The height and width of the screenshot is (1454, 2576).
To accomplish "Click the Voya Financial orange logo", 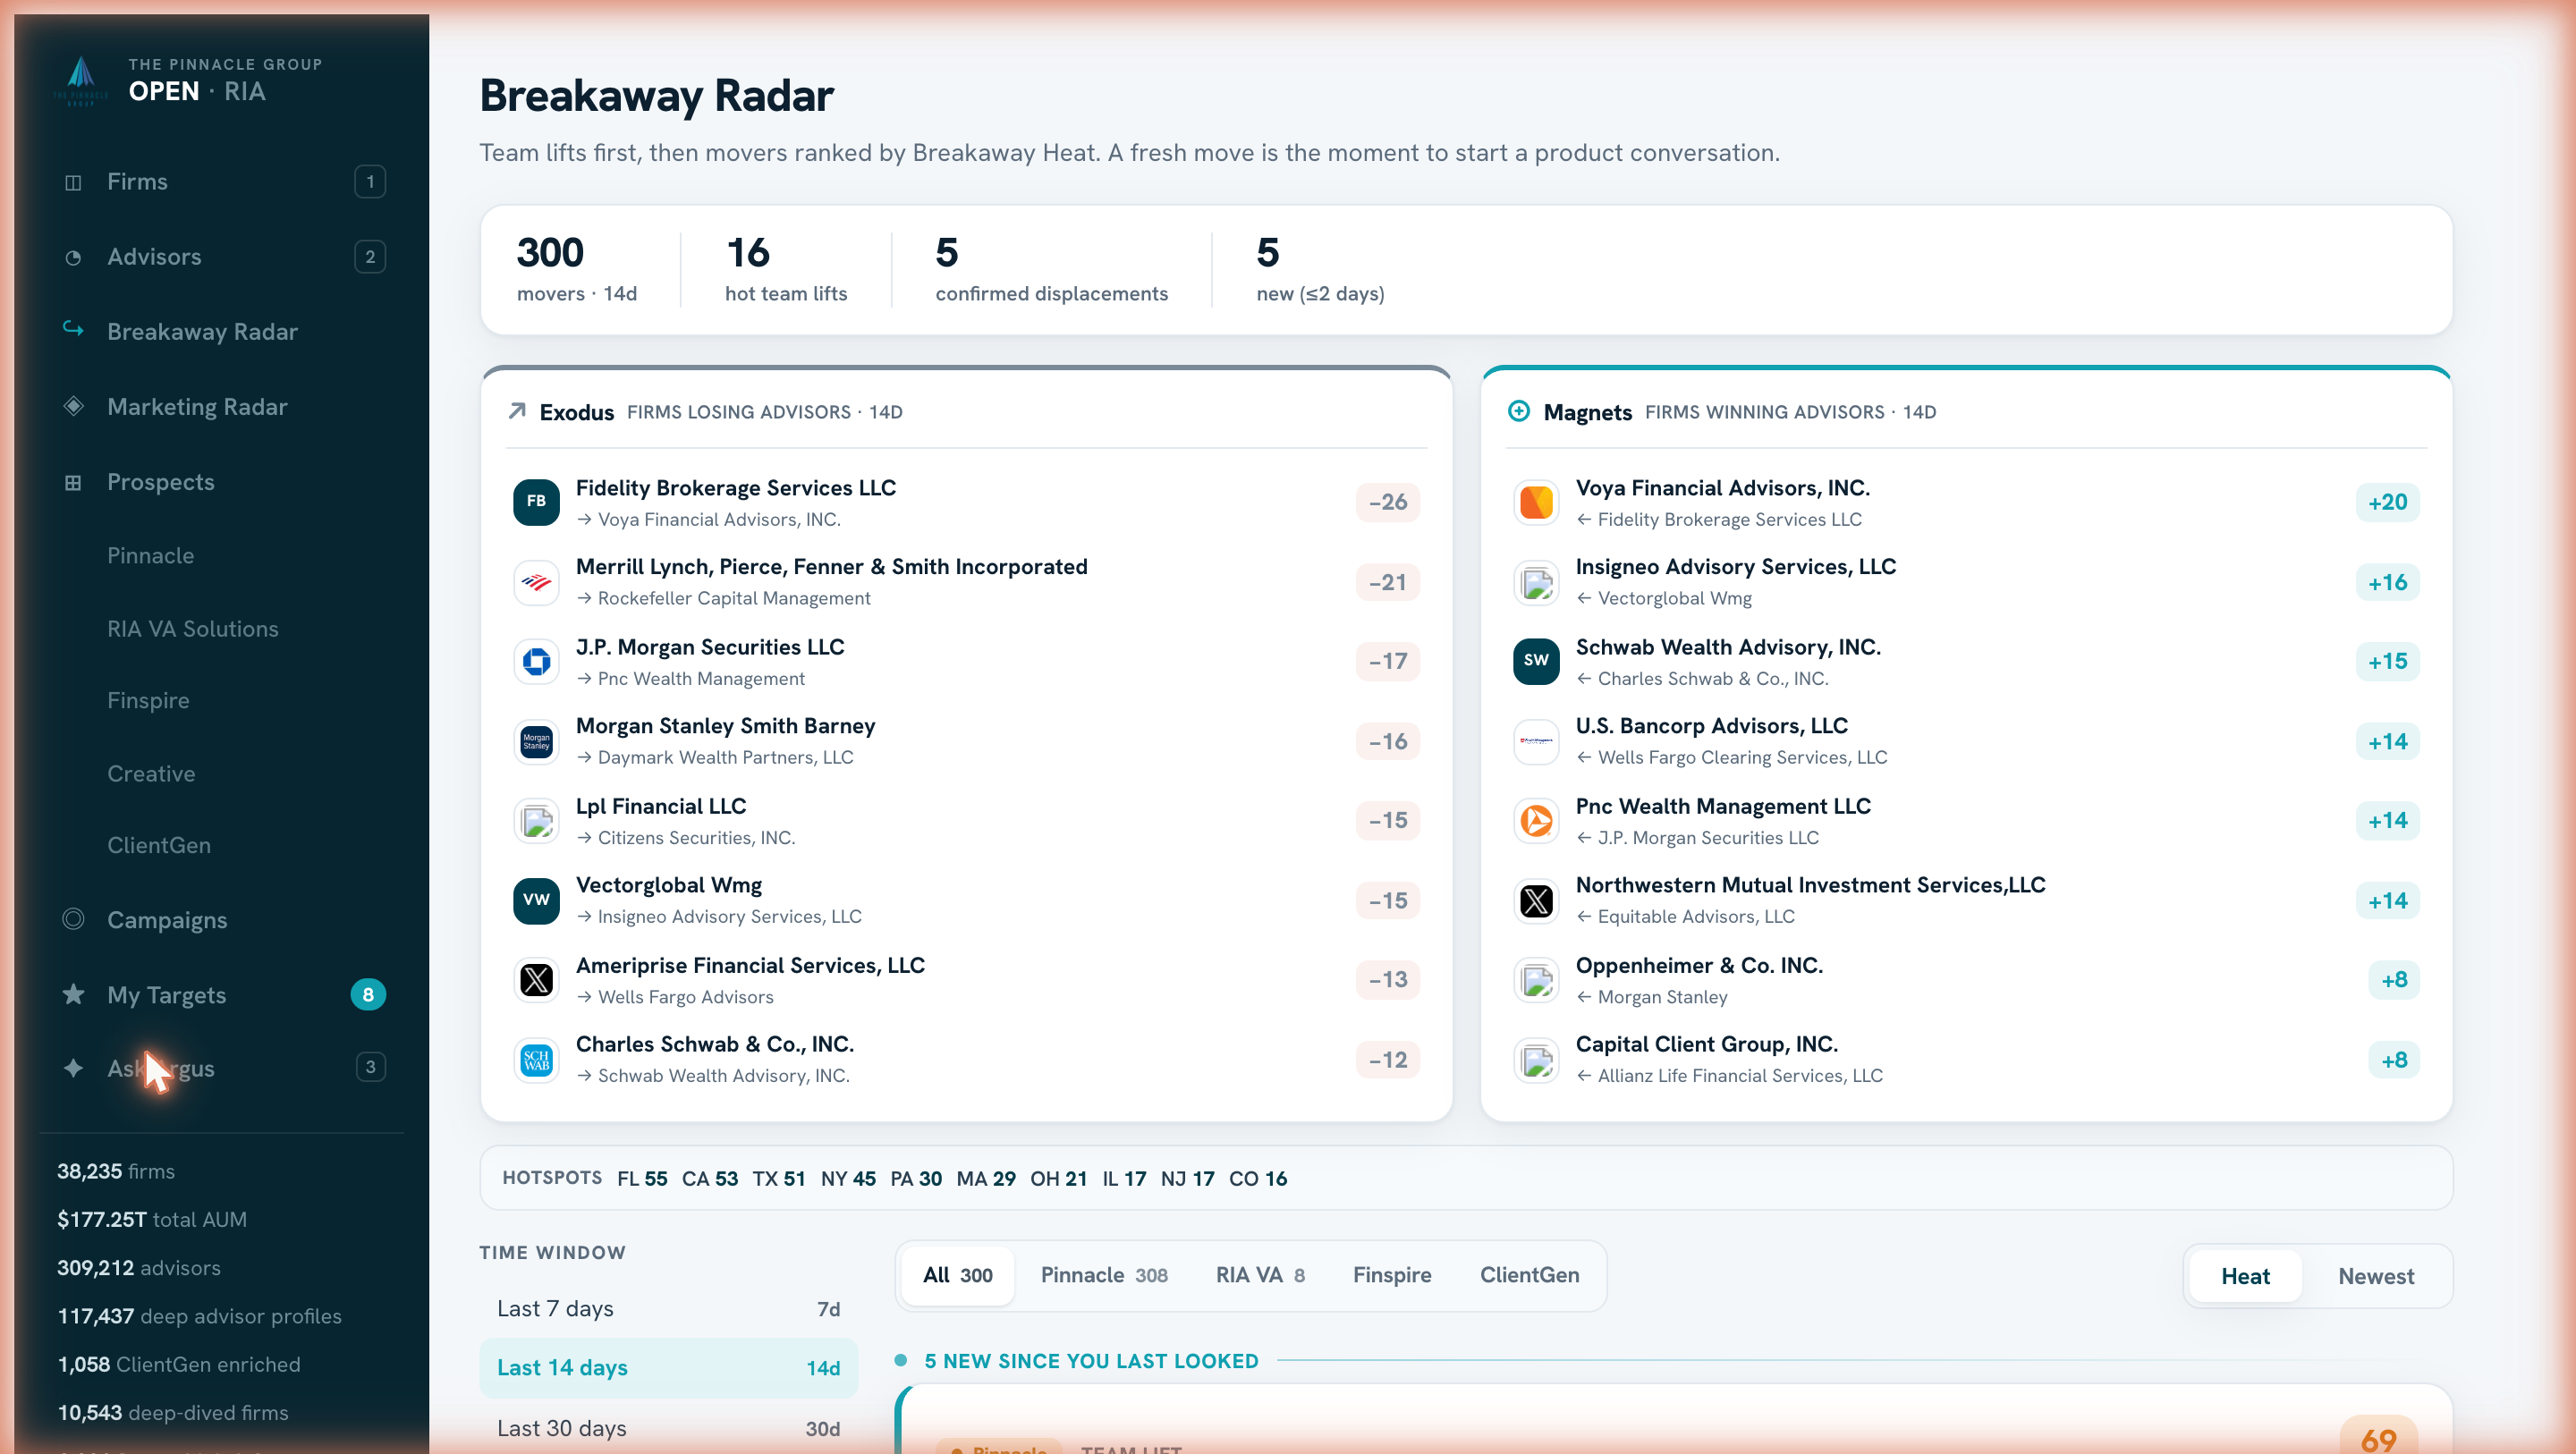I will (1536, 501).
